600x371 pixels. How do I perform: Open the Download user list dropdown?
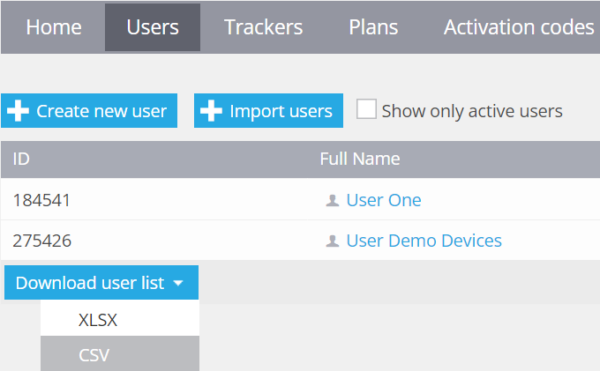point(101,283)
